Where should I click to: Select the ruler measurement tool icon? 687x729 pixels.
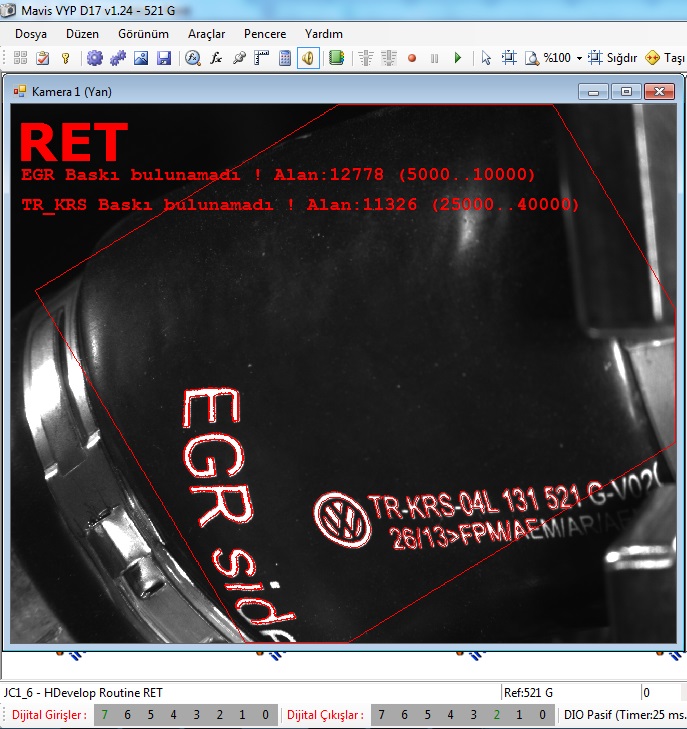(x=262, y=58)
